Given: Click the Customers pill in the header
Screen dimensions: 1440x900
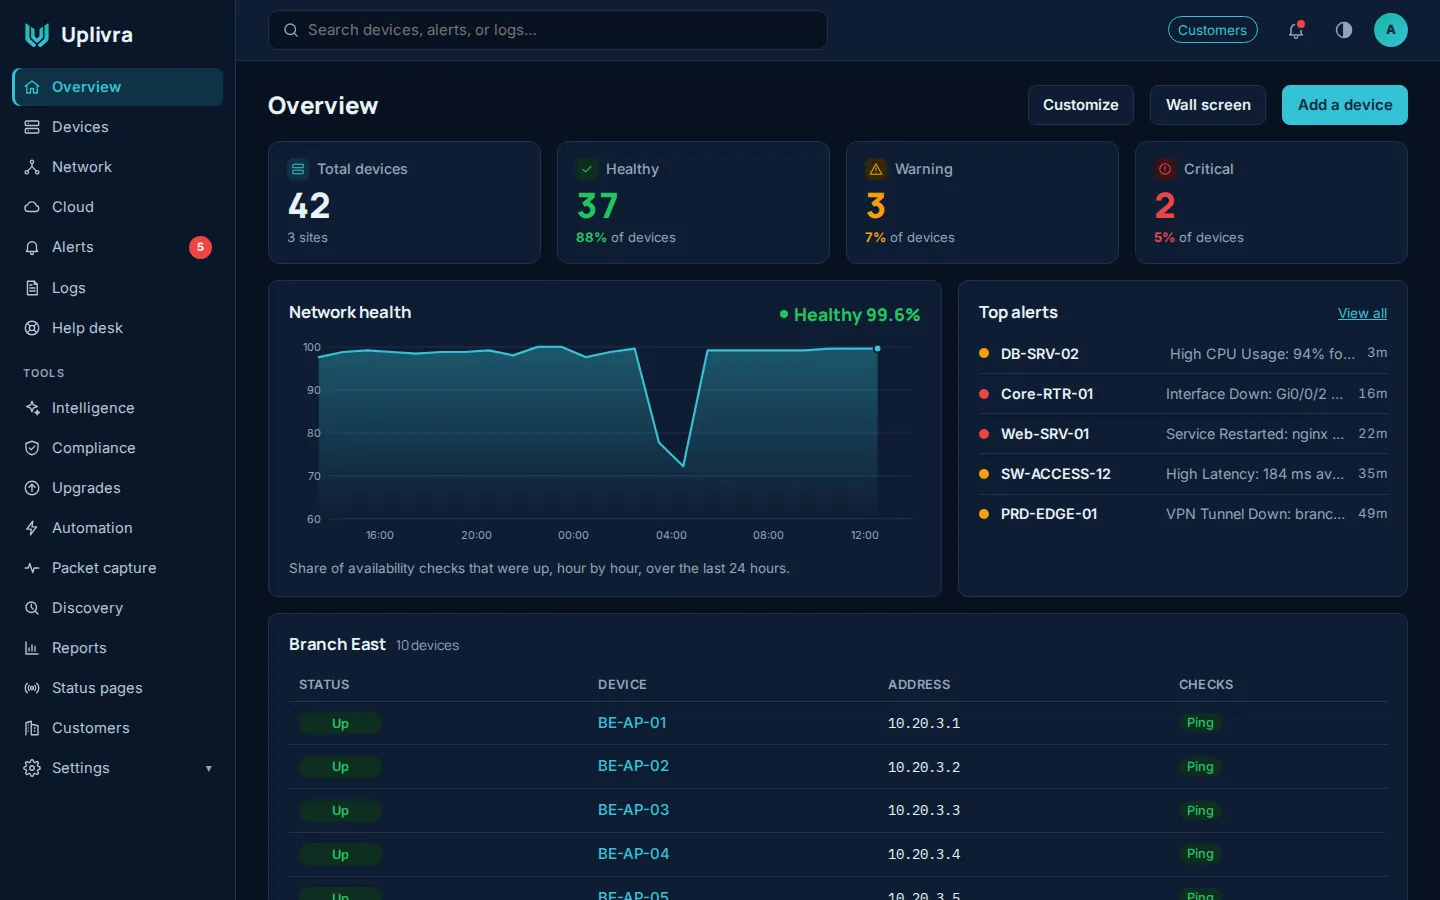Looking at the screenshot, I should pos(1212,30).
